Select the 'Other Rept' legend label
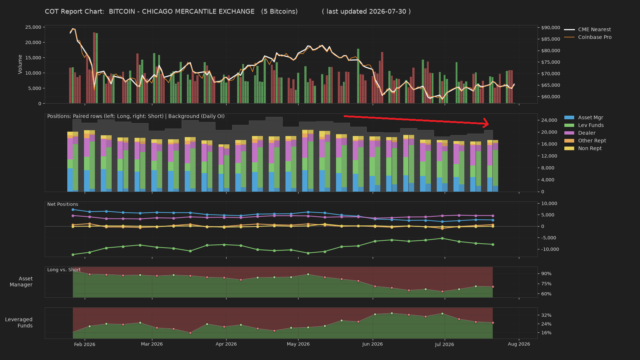 click(x=592, y=141)
